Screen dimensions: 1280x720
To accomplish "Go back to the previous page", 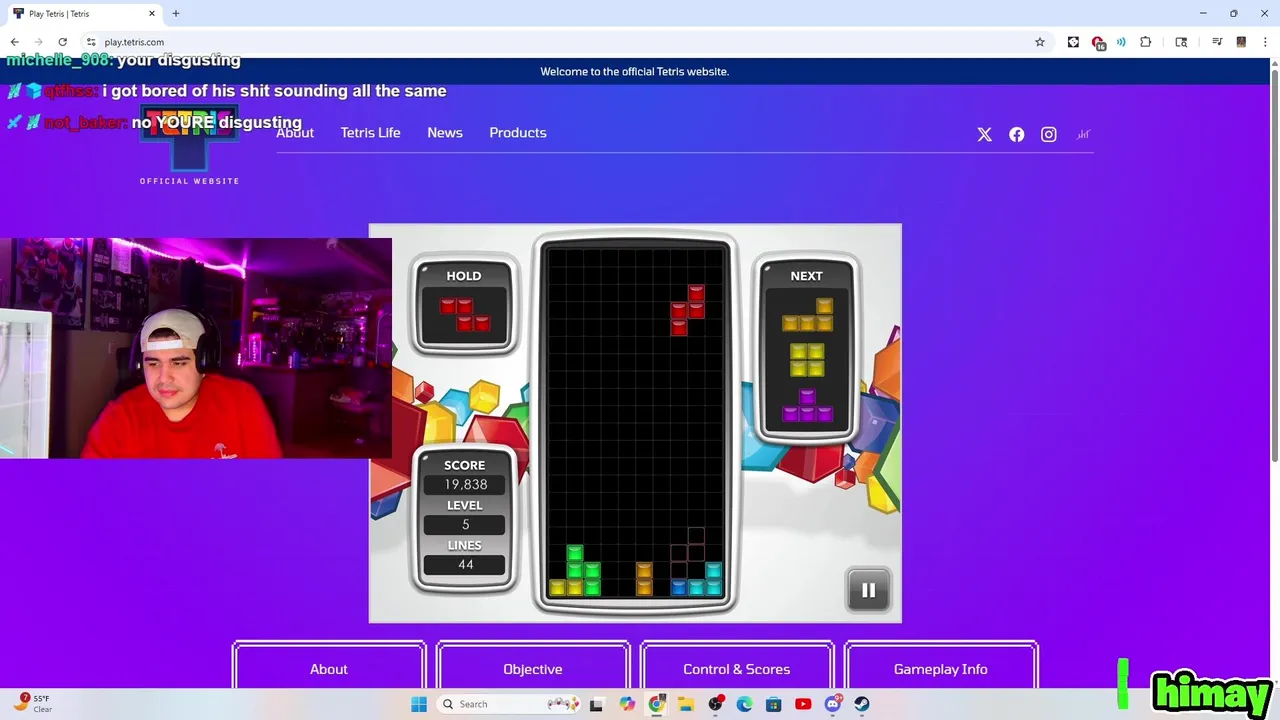I will point(14,42).
